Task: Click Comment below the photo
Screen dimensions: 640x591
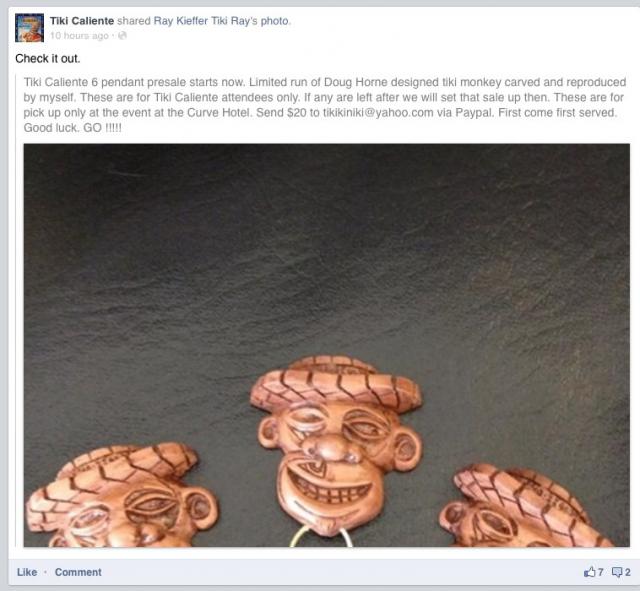Action: coord(78,572)
